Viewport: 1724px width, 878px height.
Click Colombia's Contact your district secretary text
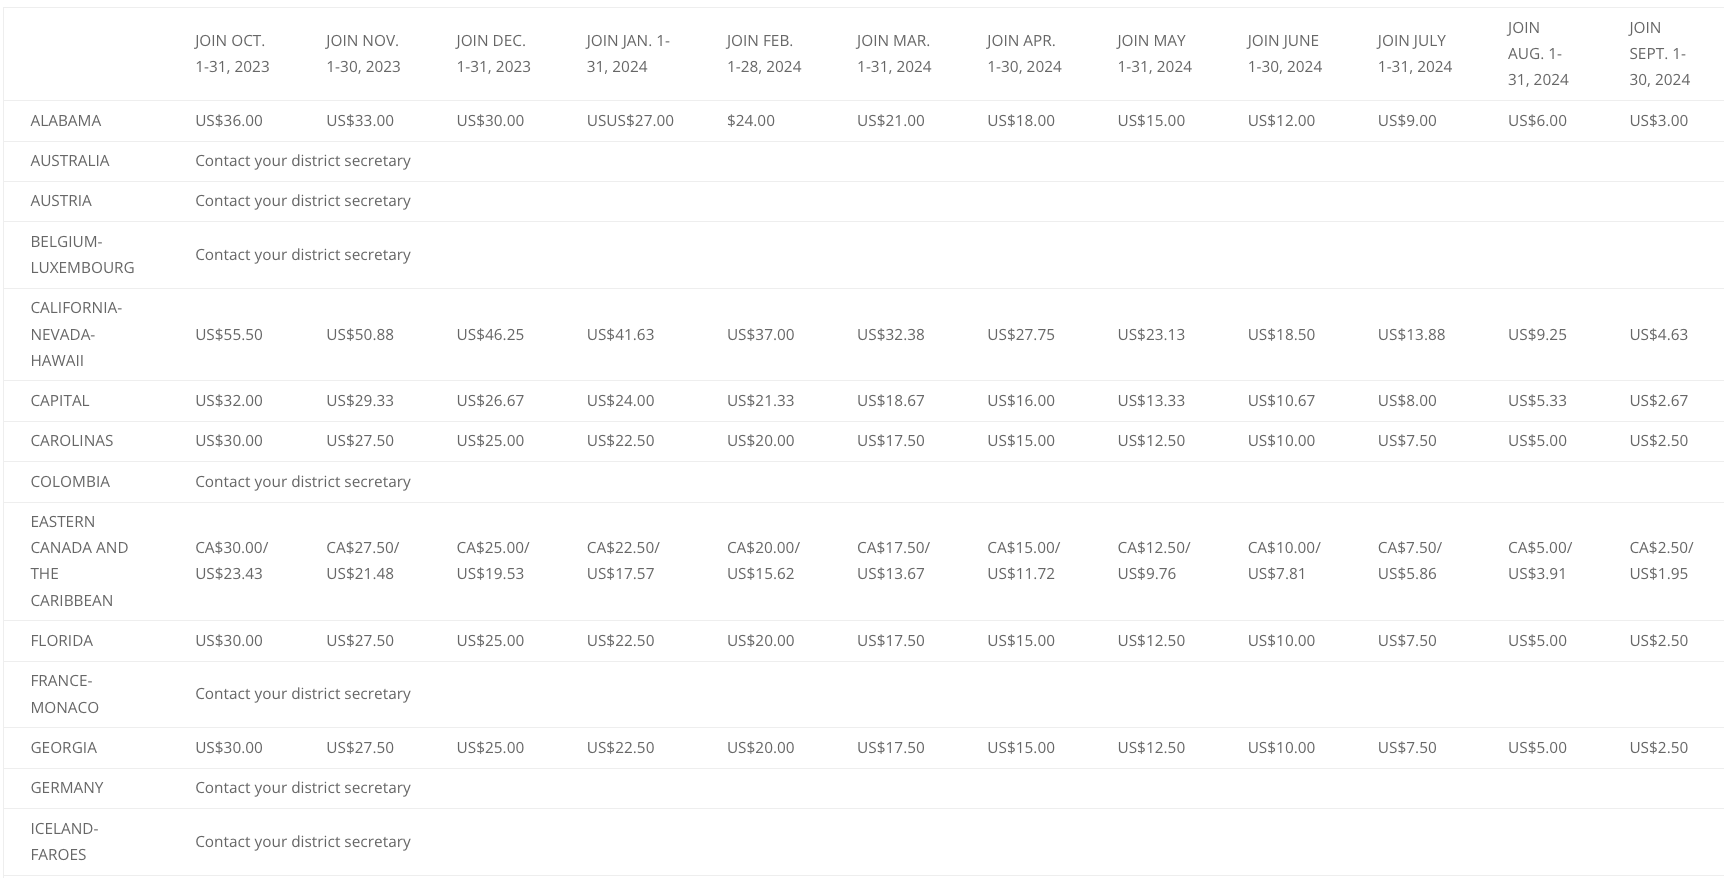(x=303, y=482)
